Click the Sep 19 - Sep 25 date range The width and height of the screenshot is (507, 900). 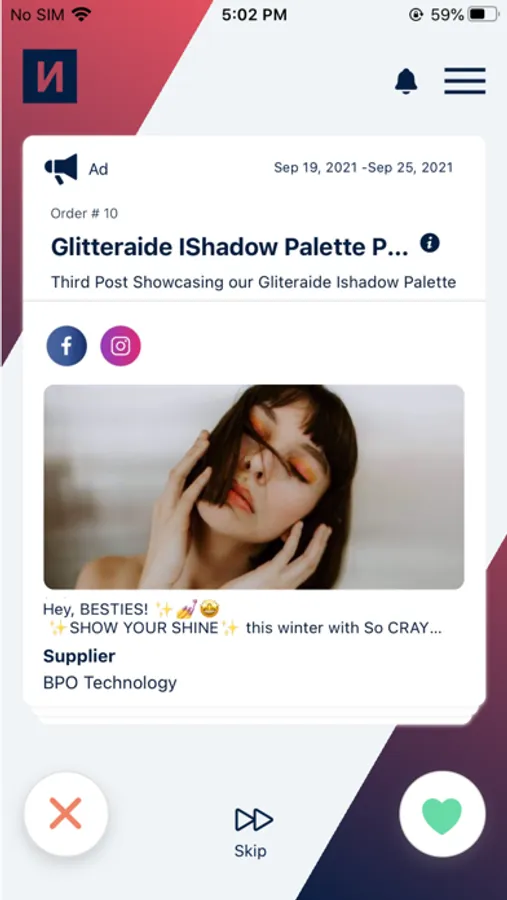[x=363, y=168]
